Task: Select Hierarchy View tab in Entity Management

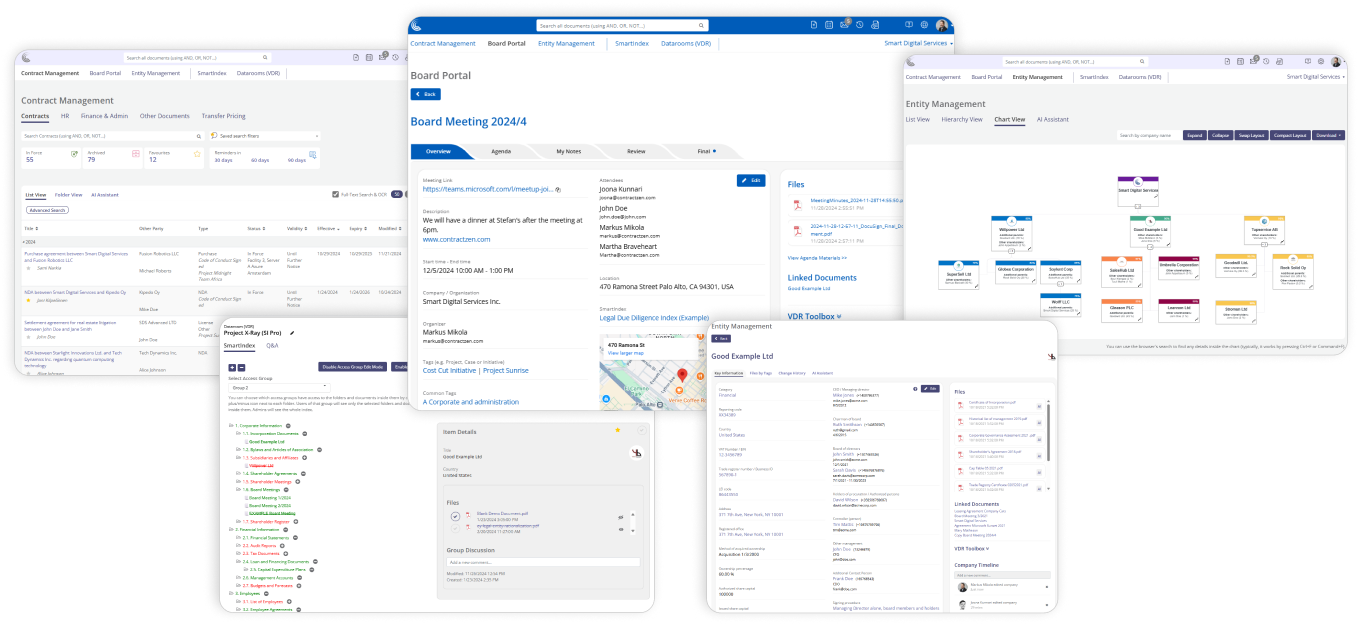Action: (x=962, y=119)
